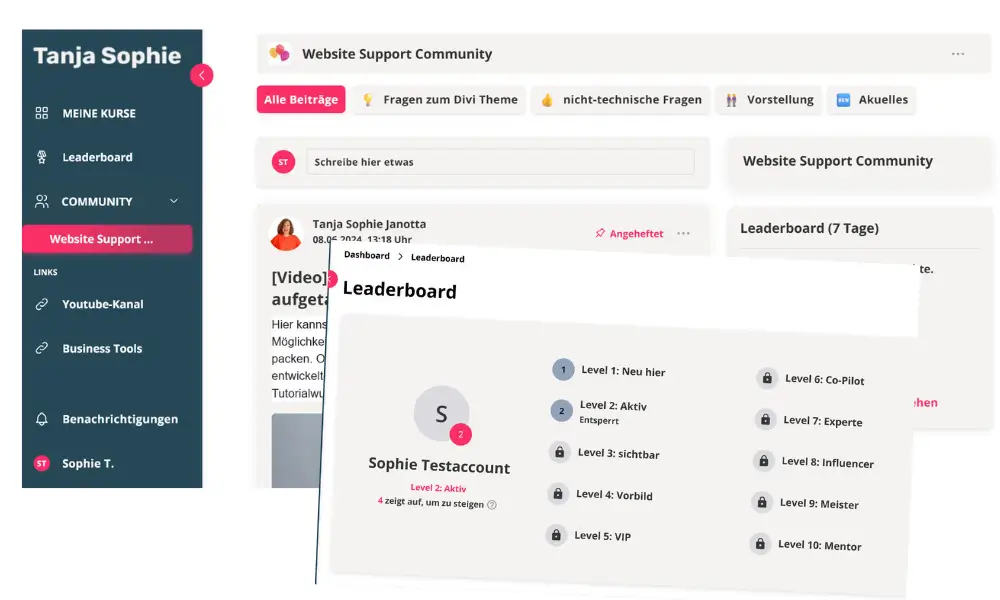
Task: Click Sophie Testaccount name
Action: pyautogui.click(x=439, y=465)
